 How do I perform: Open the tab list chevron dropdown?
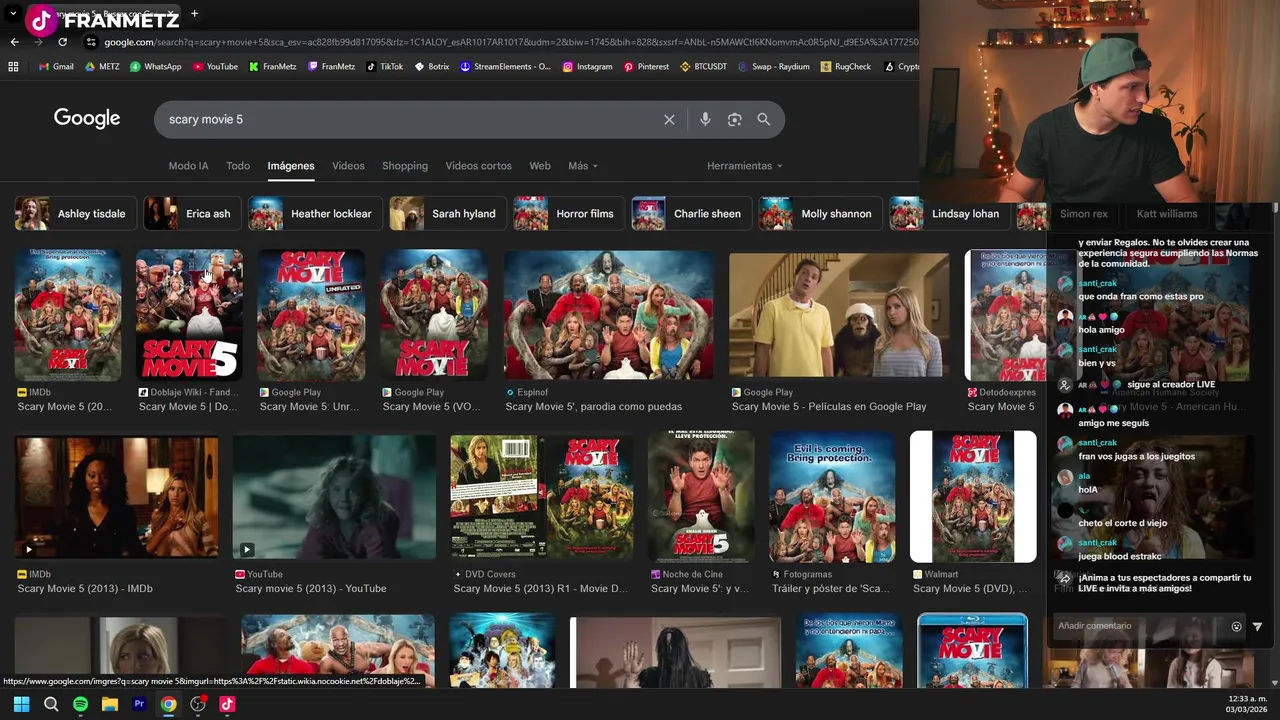pos(13,14)
